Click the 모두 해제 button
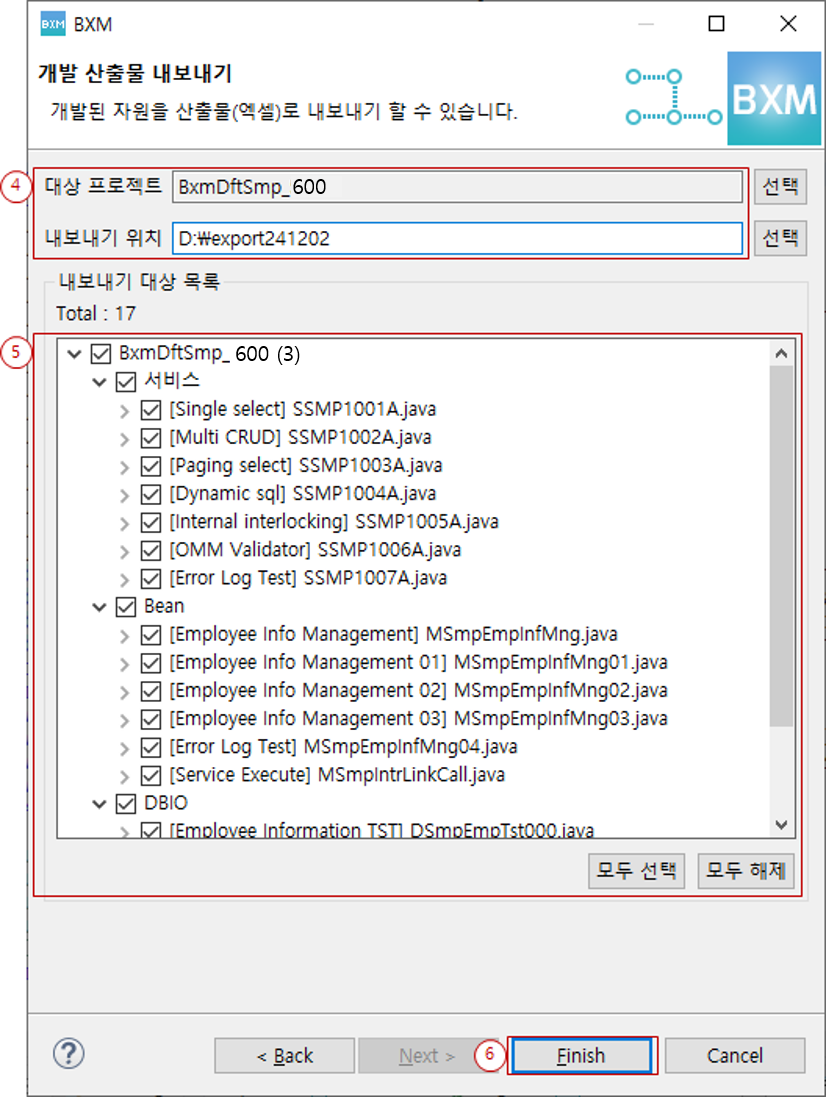826x1097 pixels. coord(745,871)
